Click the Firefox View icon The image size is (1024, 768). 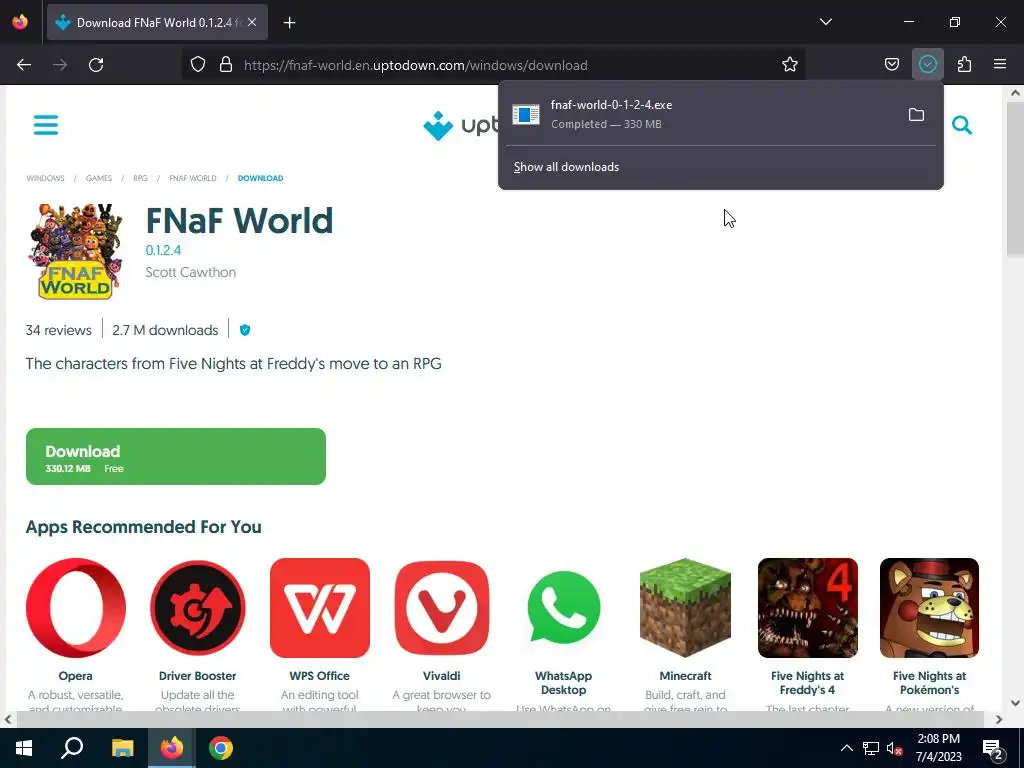[20, 22]
